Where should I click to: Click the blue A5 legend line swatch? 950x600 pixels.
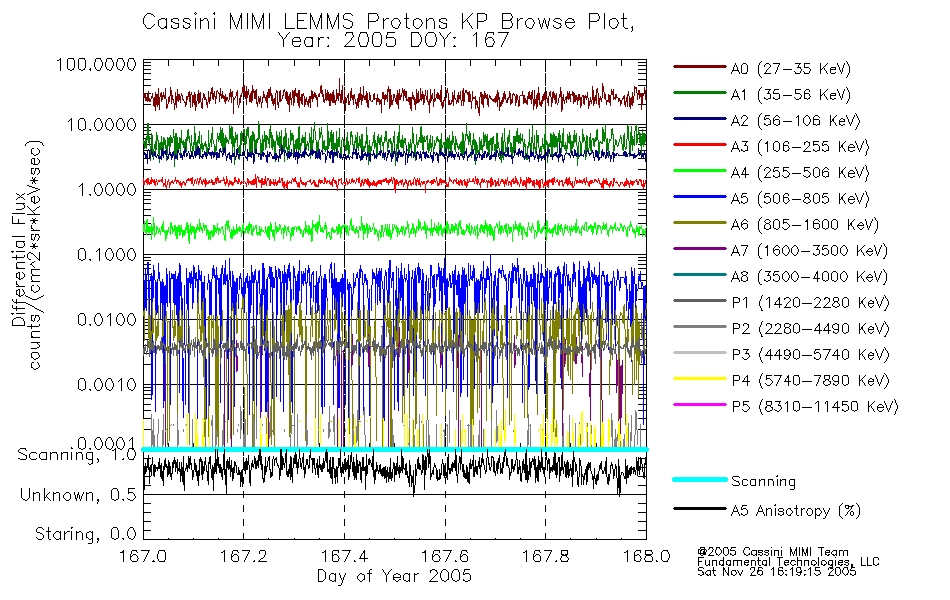click(700, 197)
